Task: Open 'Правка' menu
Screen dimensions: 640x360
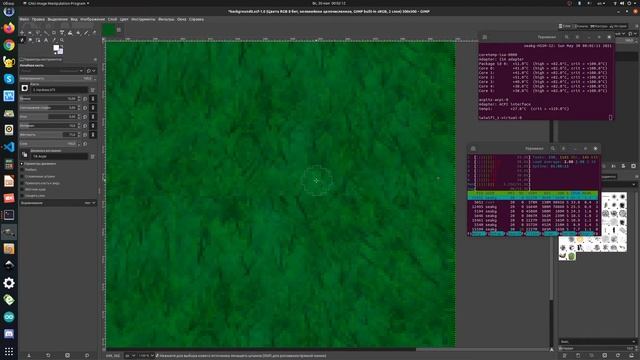Action: pos(38,19)
